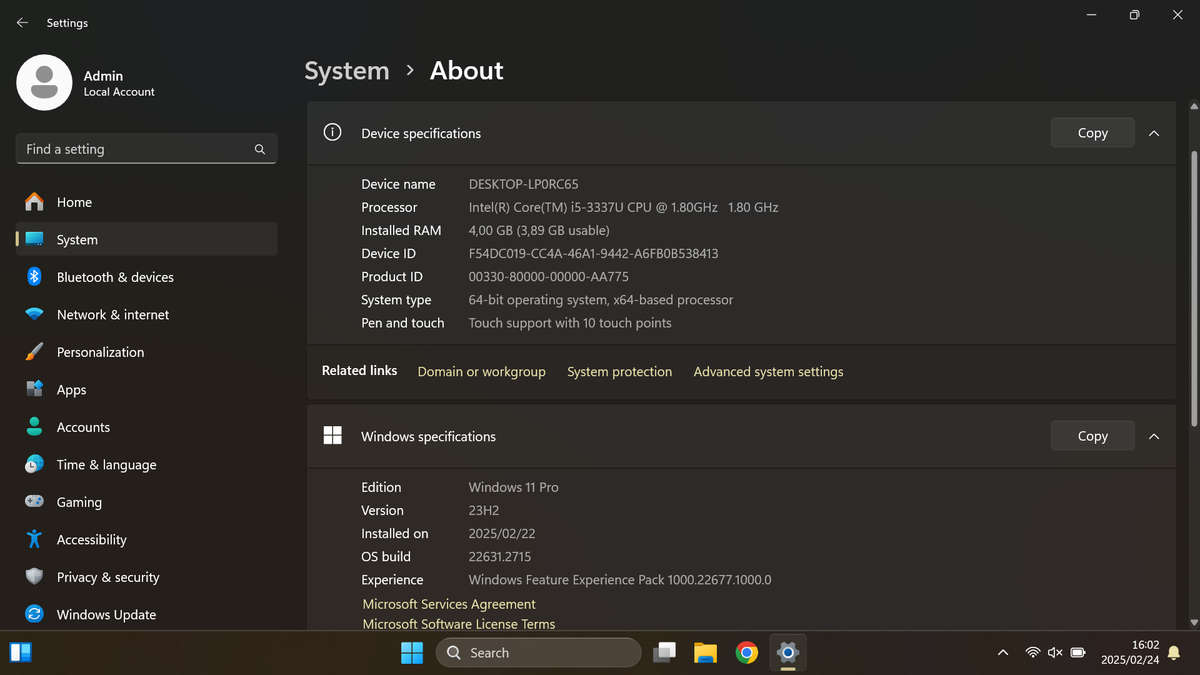Select Network & internet in sidebar
Image resolution: width=1200 pixels, height=675 pixels.
113,314
